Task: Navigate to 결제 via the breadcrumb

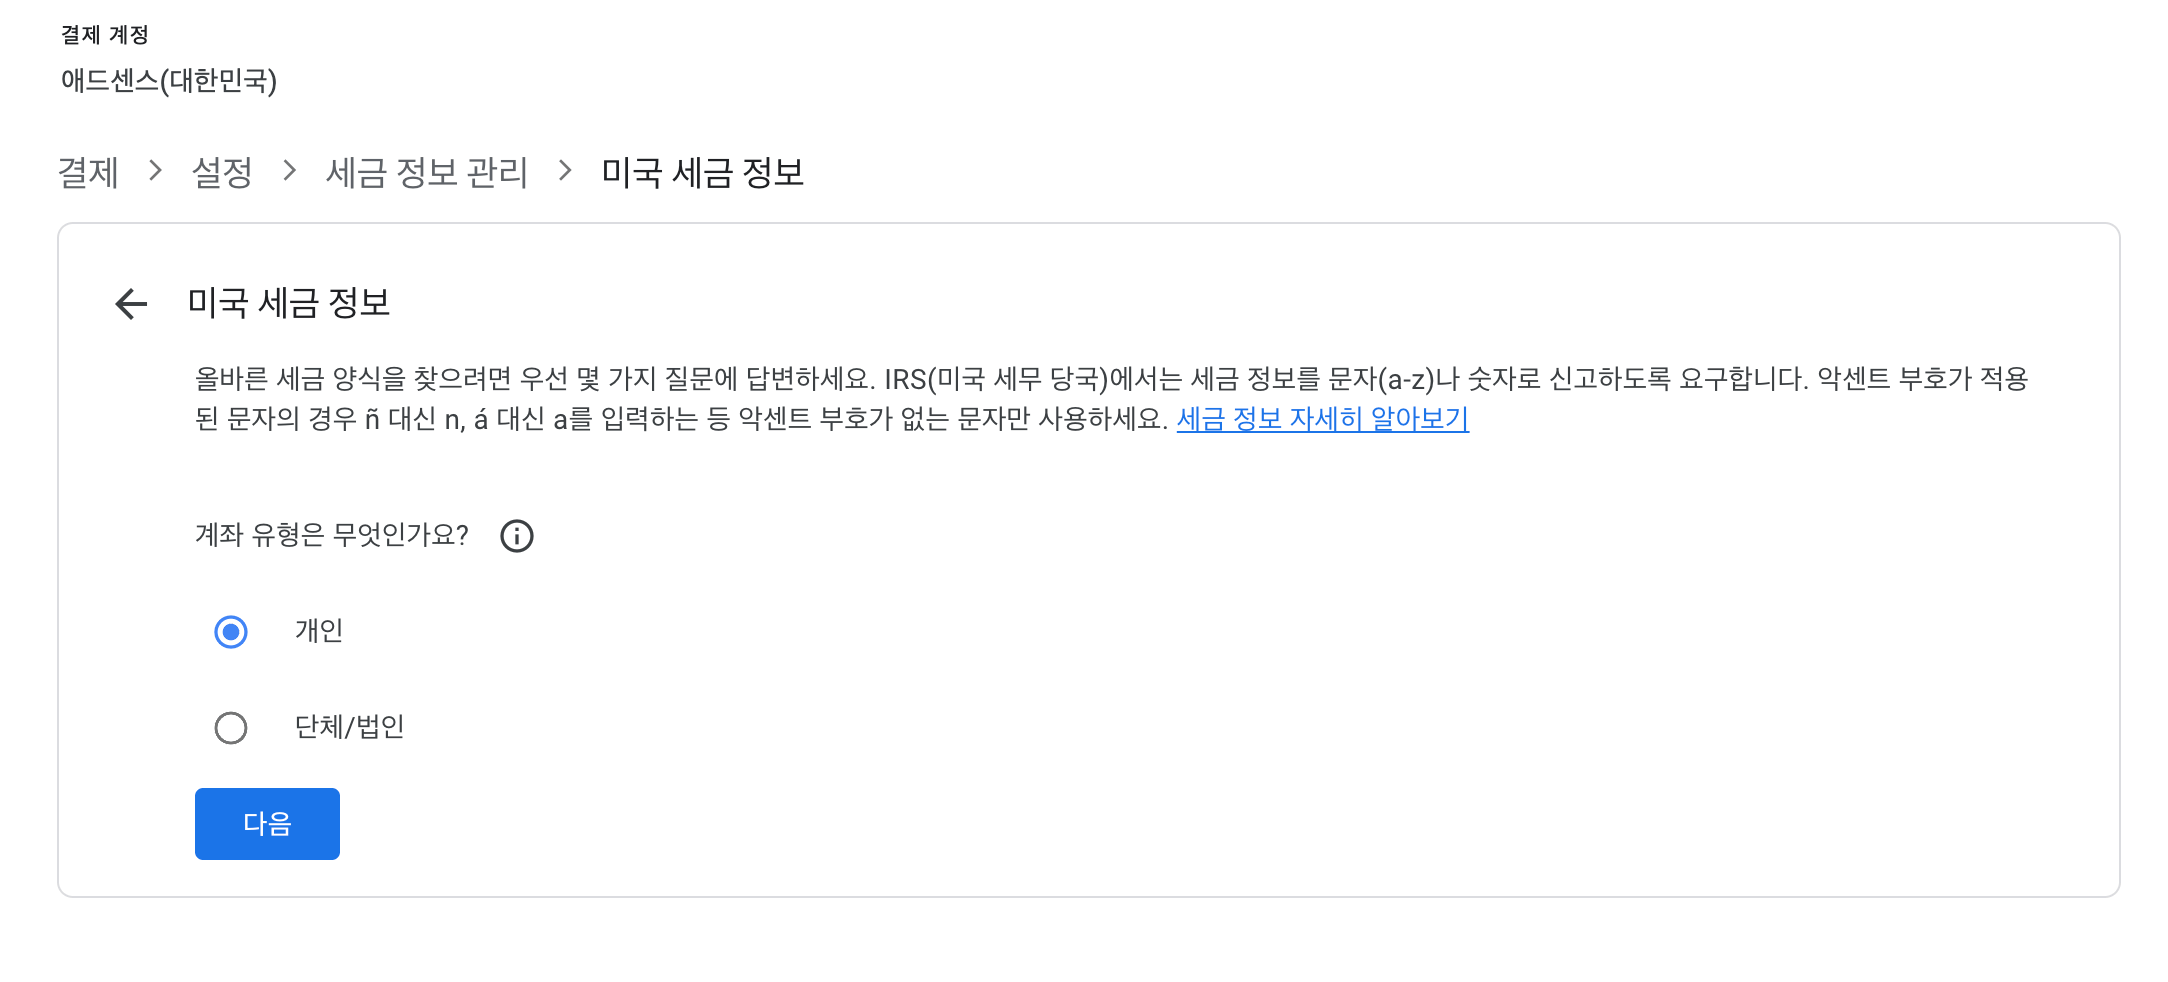Action: (x=88, y=172)
